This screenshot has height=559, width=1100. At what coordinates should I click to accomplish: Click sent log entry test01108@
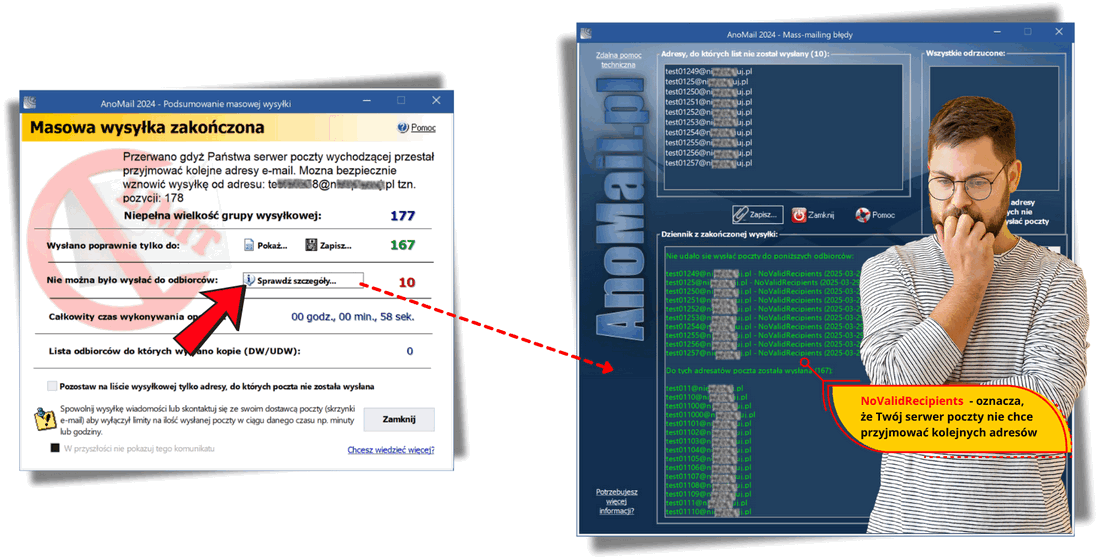(709, 485)
